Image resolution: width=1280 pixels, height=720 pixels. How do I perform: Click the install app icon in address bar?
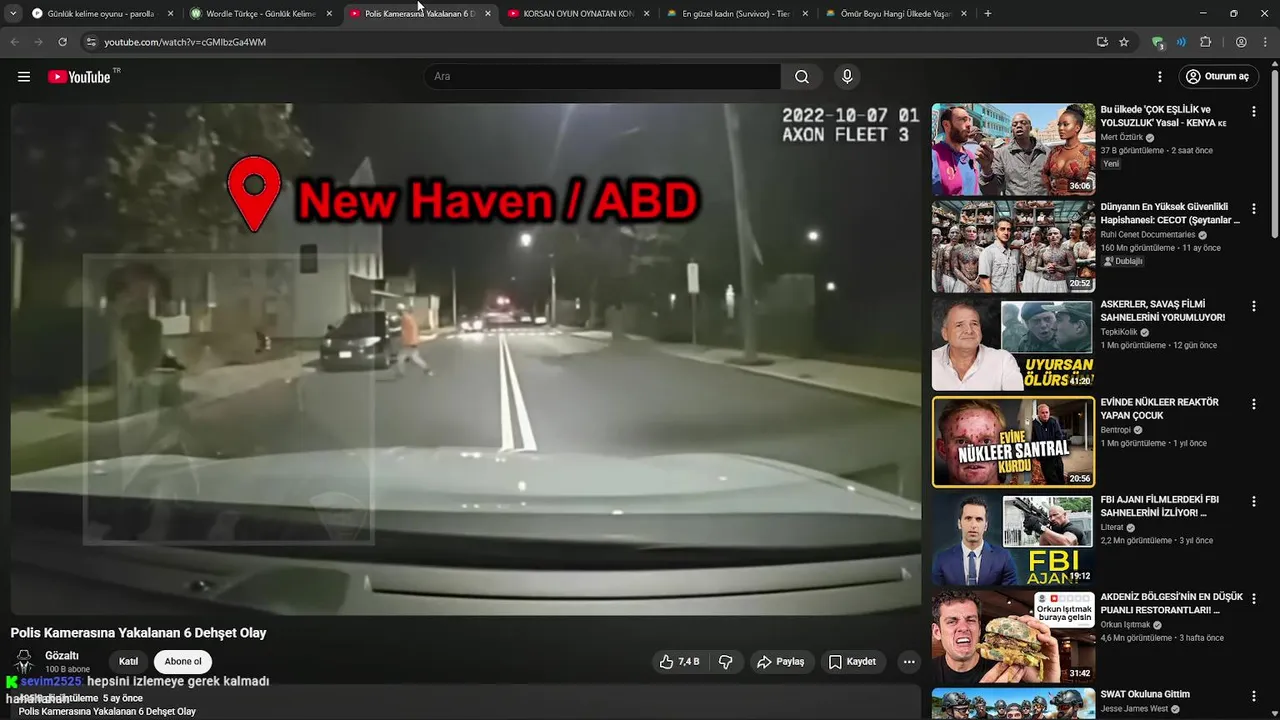point(1102,42)
